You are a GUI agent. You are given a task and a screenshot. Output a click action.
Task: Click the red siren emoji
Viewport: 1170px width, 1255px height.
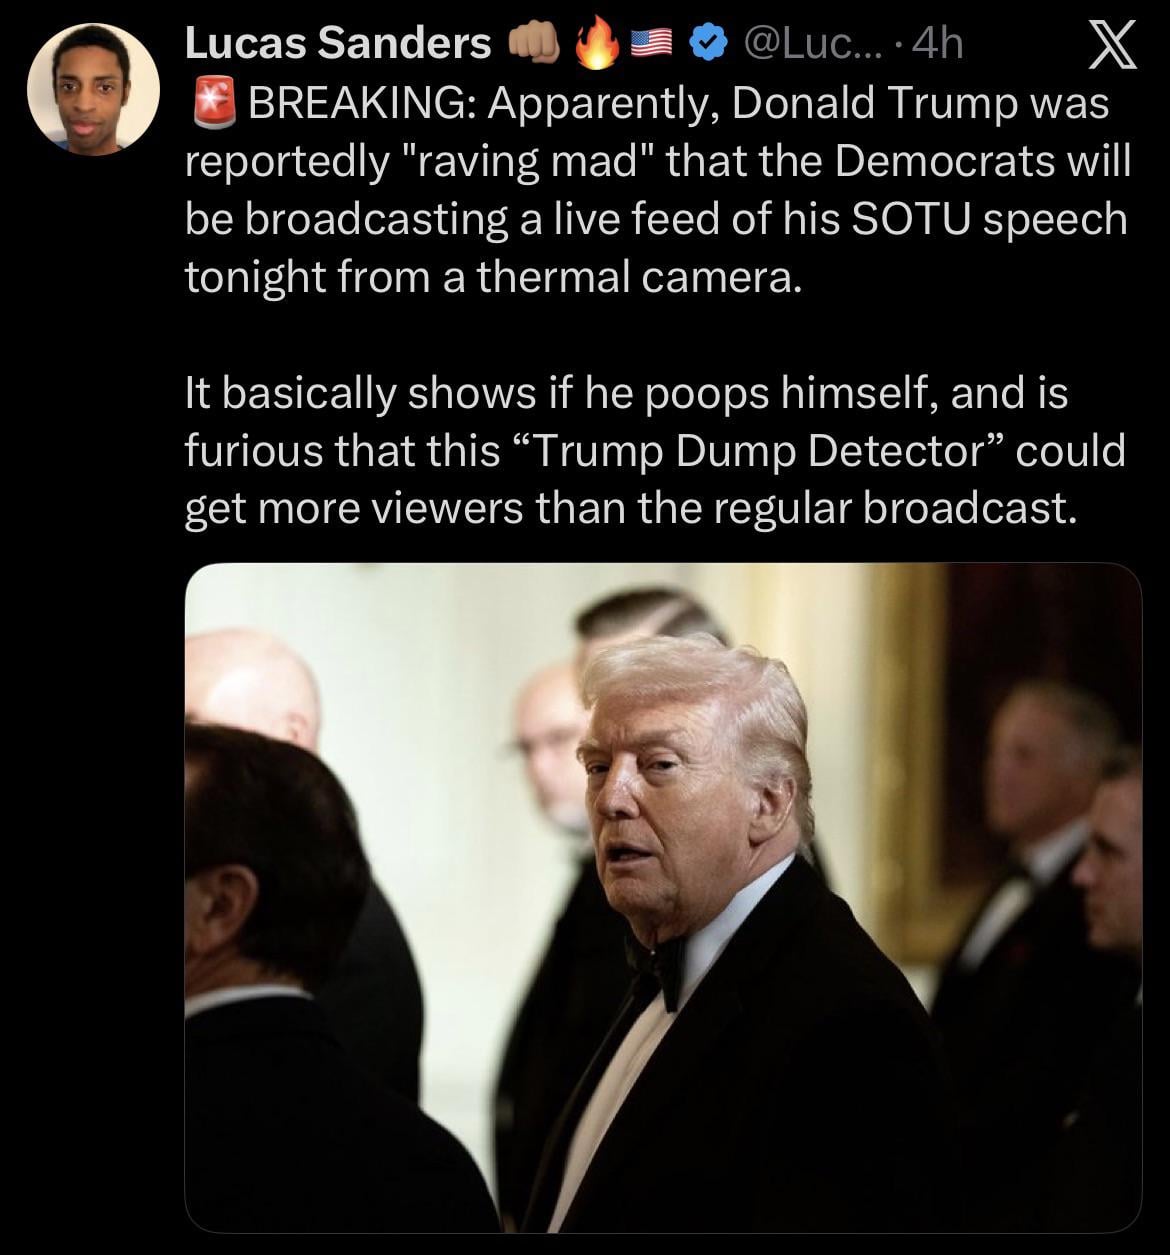(x=210, y=102)
